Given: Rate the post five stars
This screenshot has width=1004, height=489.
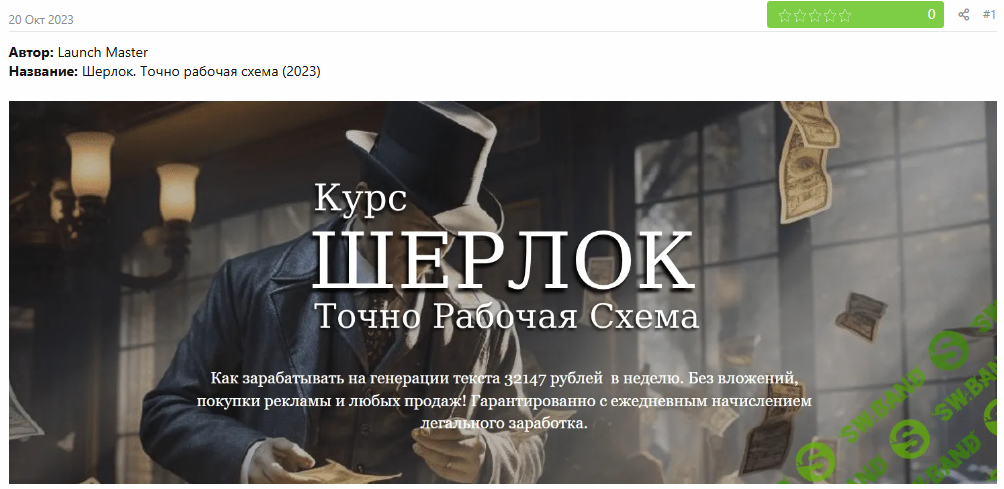Looking at the screenshot, I should click(x=845, y=15).
